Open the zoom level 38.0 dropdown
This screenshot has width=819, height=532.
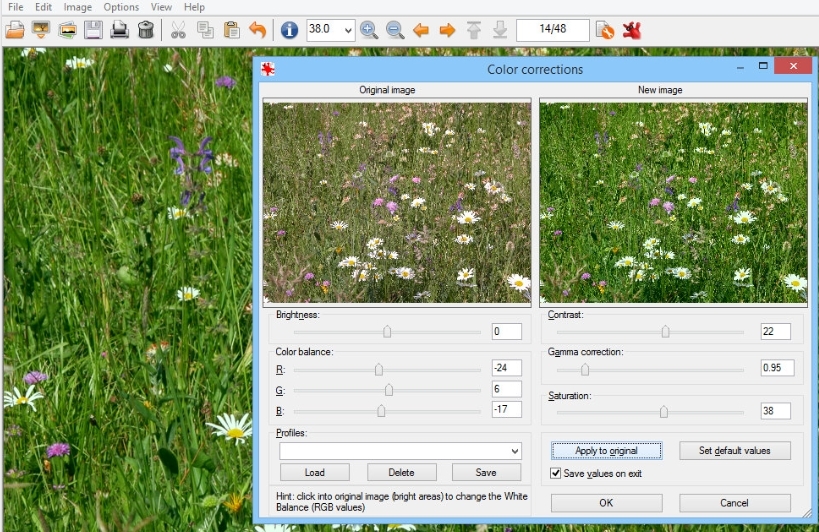[x=348, y=30]
